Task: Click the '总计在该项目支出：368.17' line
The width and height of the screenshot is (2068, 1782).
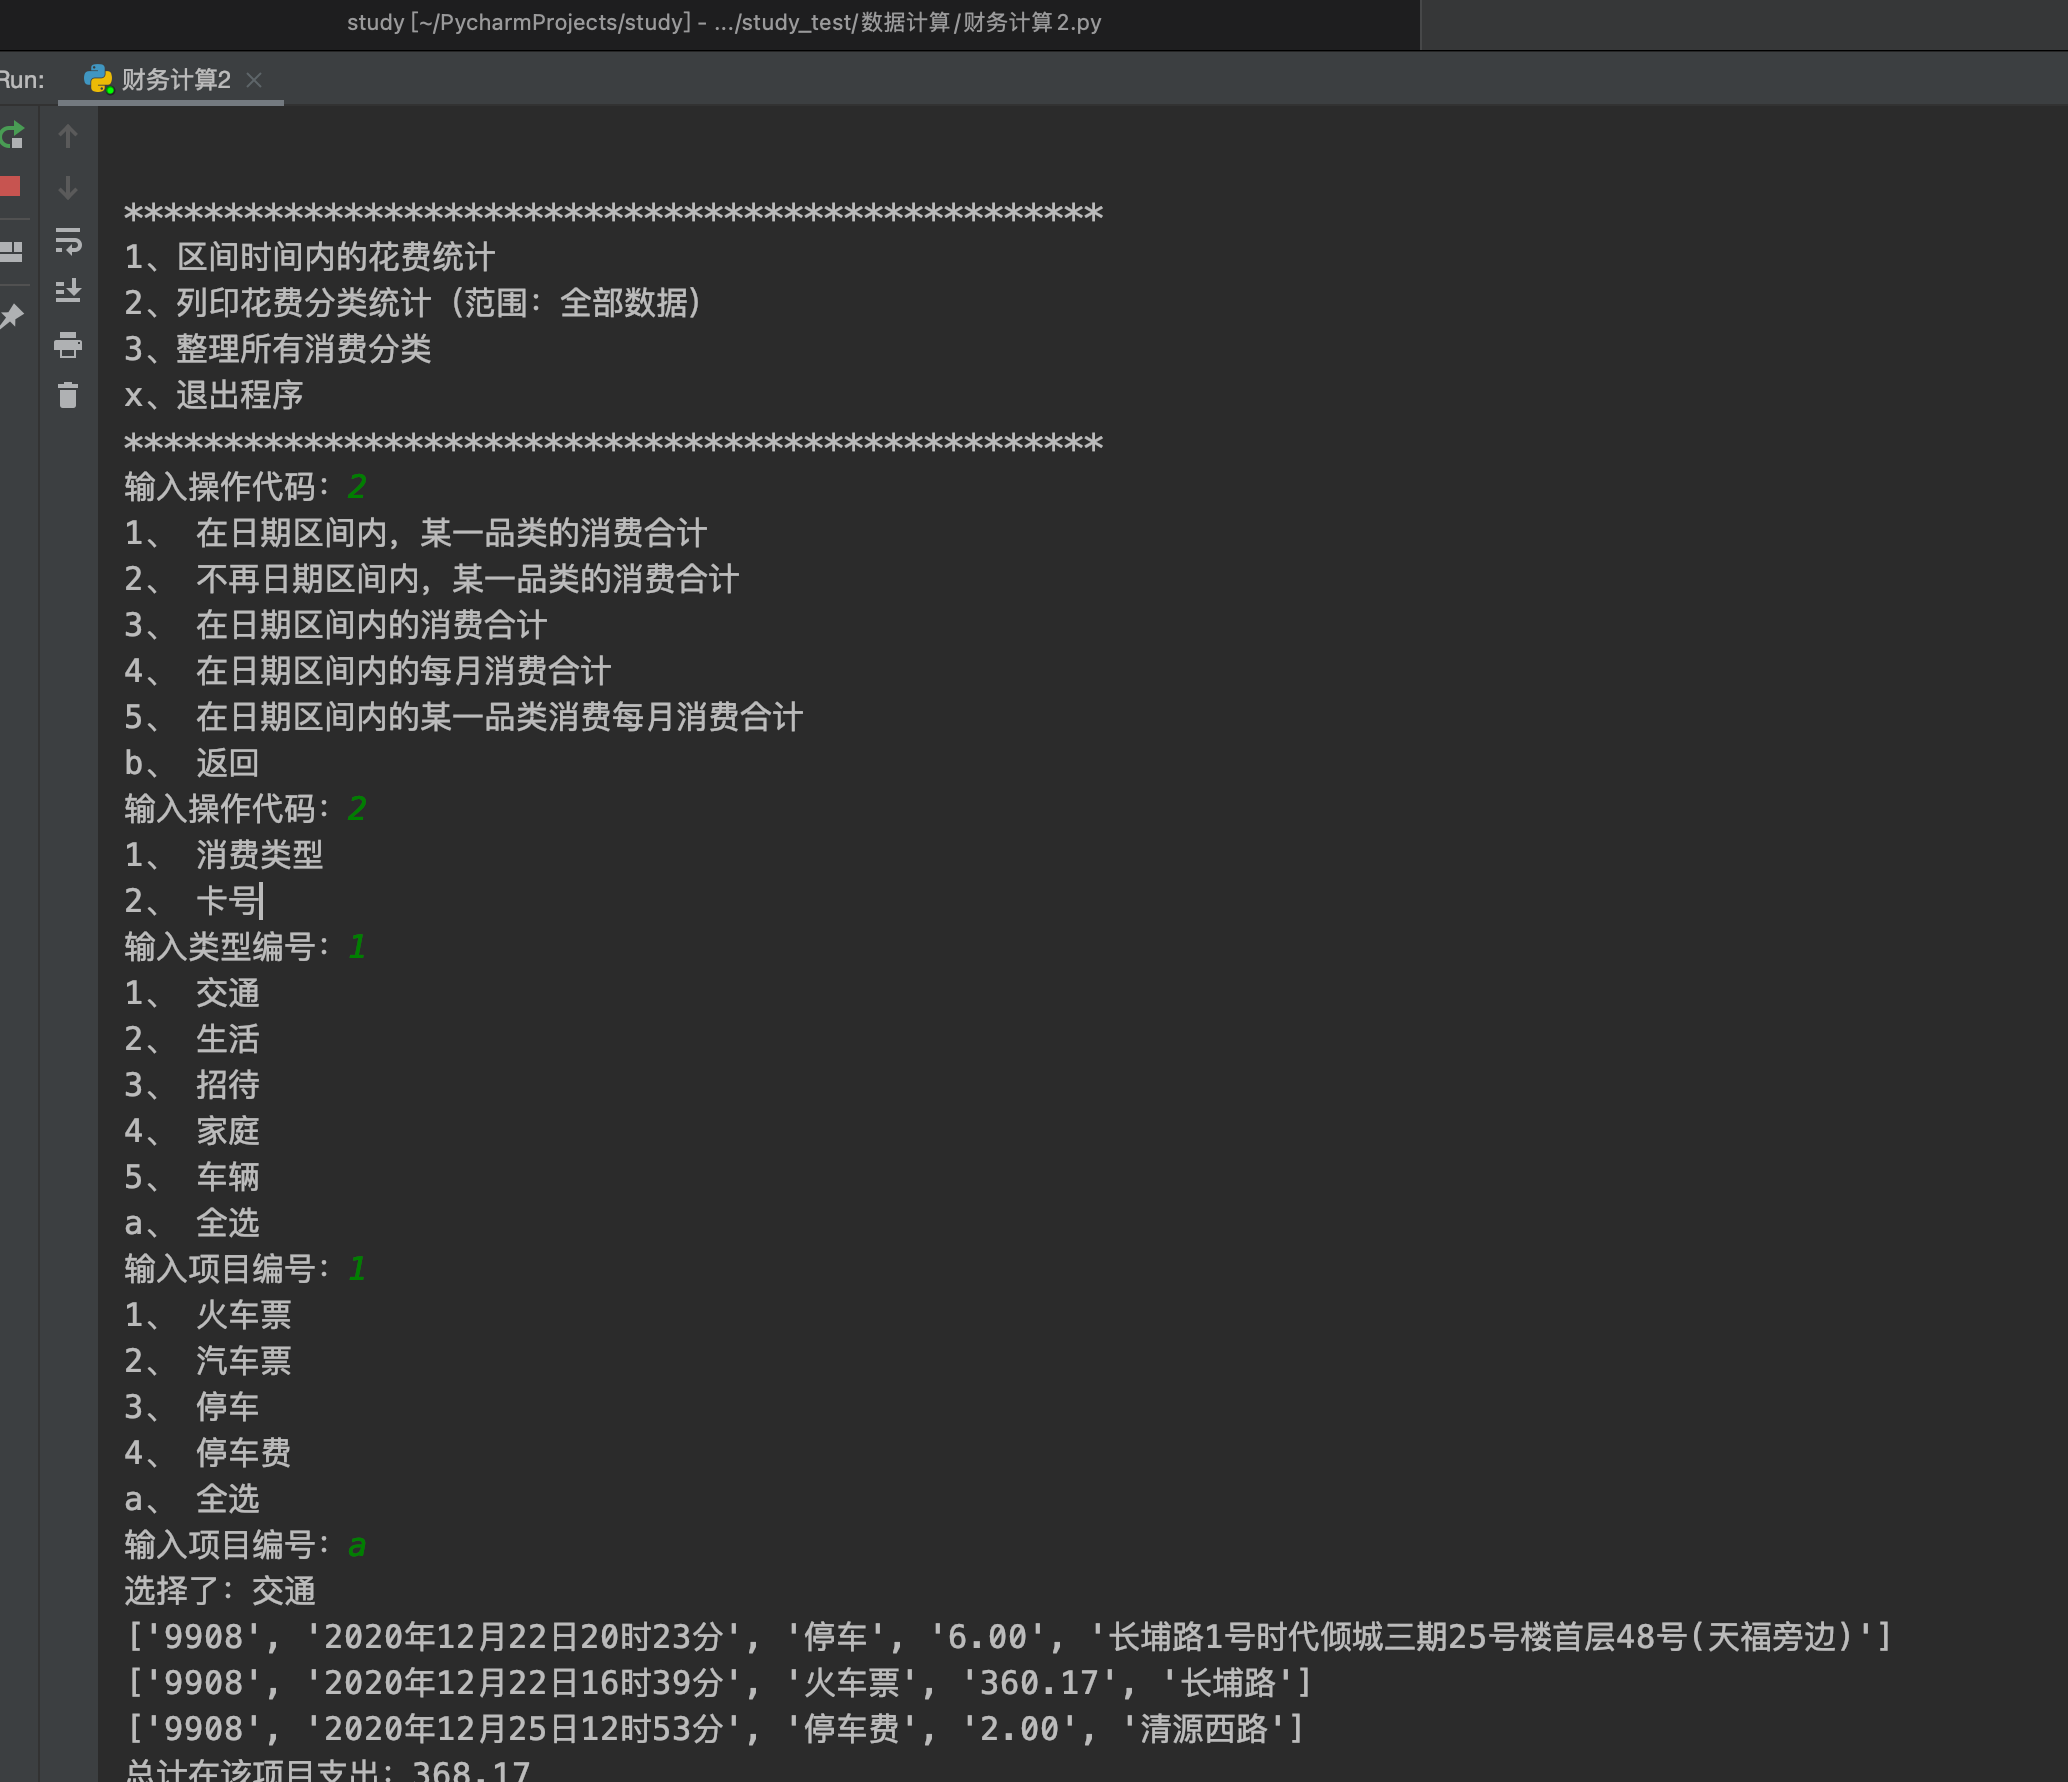Action: click(327, 1770)
